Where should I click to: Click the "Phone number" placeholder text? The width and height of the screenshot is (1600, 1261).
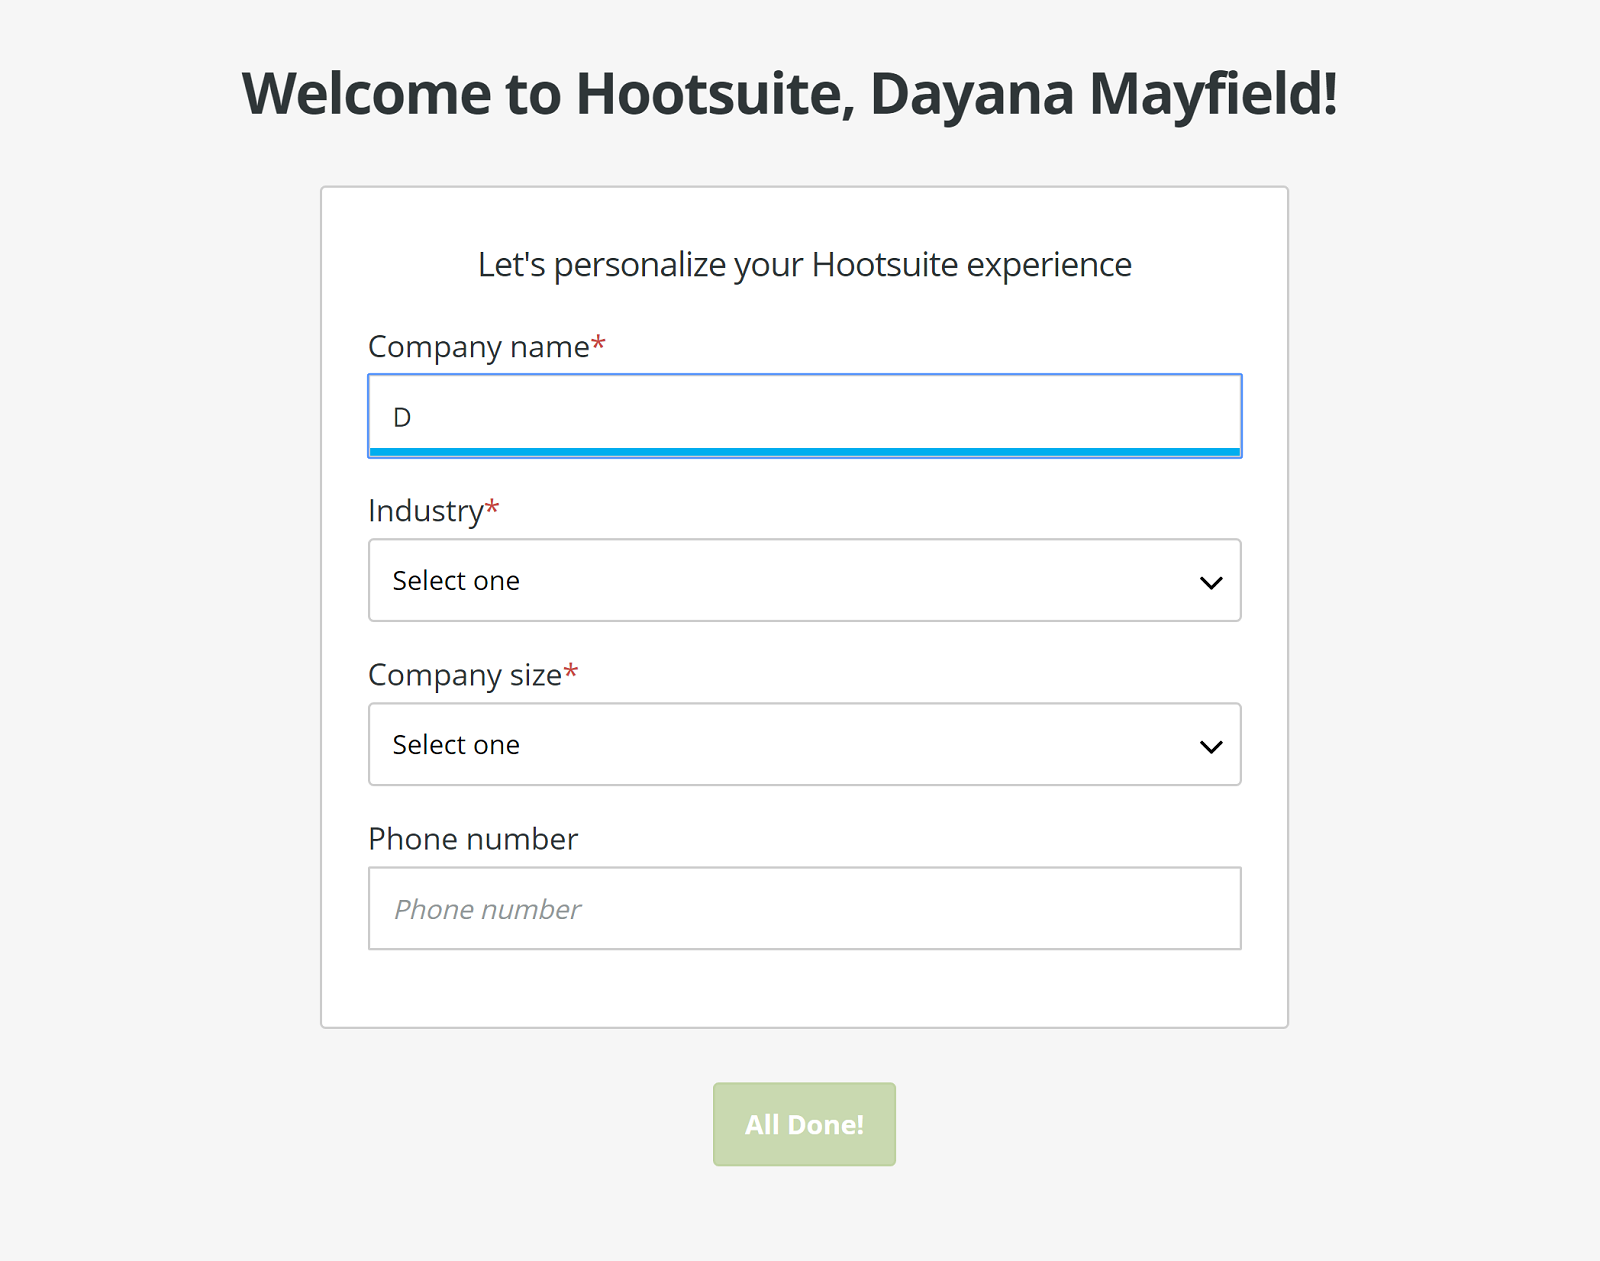(487, 909)
